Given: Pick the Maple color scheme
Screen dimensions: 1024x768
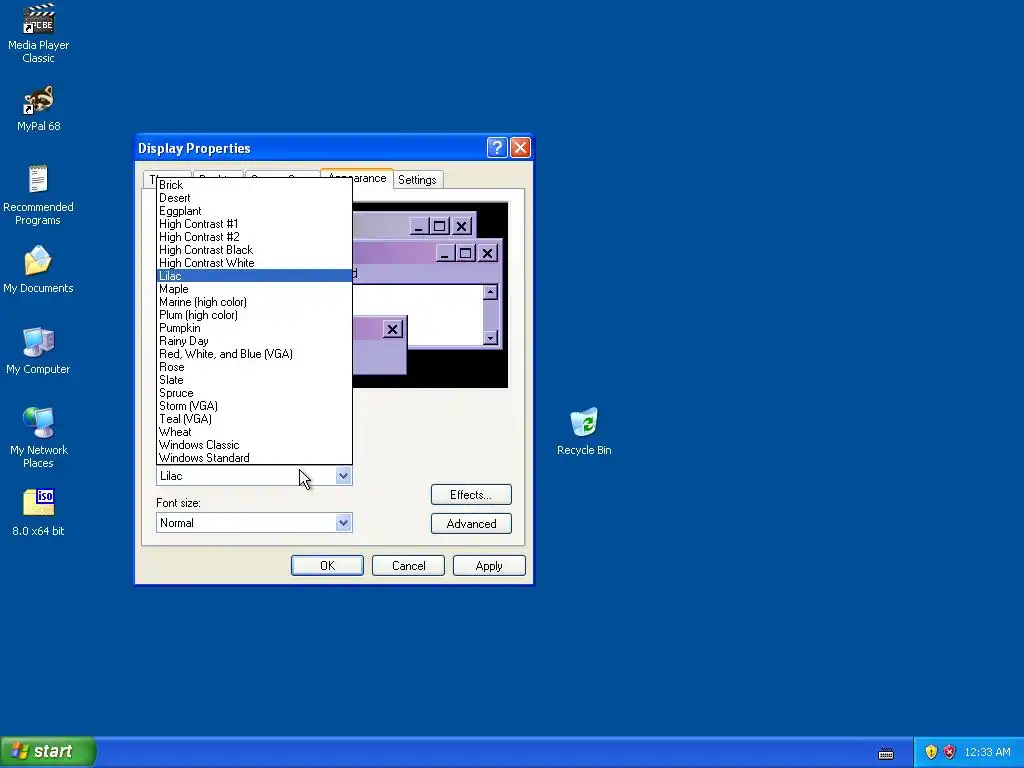Looking at the screenshot, I should 255,289.
